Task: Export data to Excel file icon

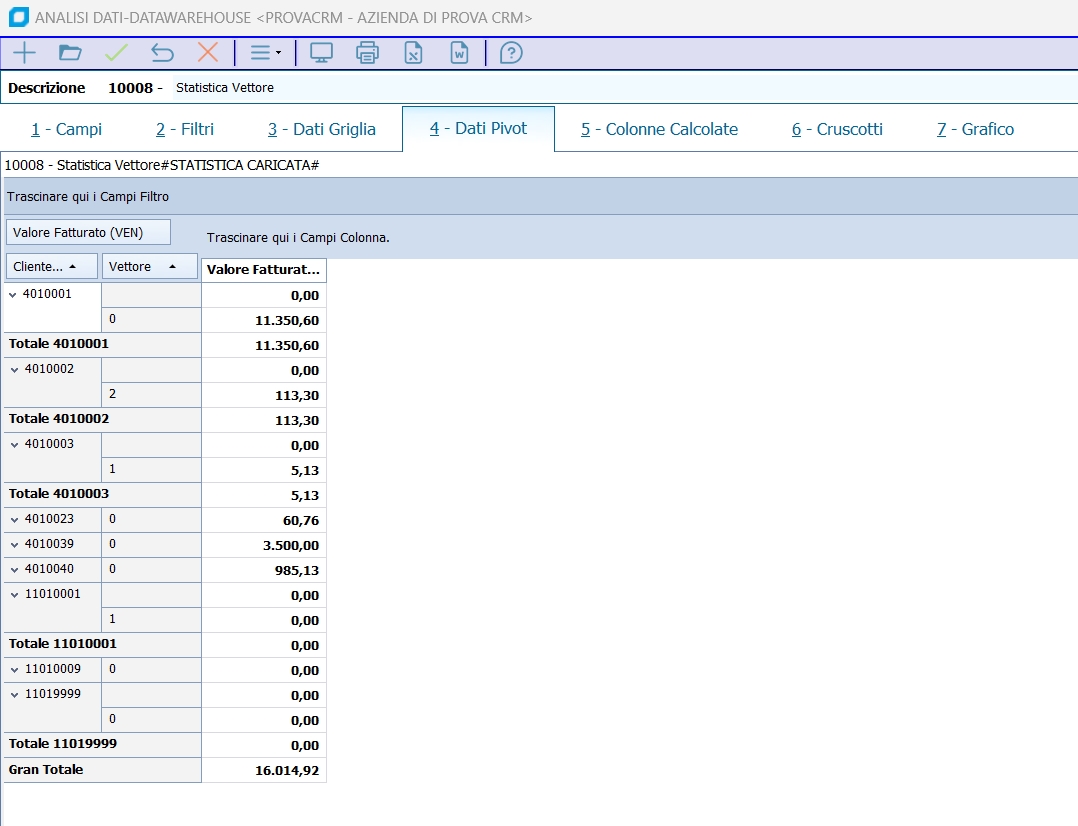Action: [x=413, y=53]
